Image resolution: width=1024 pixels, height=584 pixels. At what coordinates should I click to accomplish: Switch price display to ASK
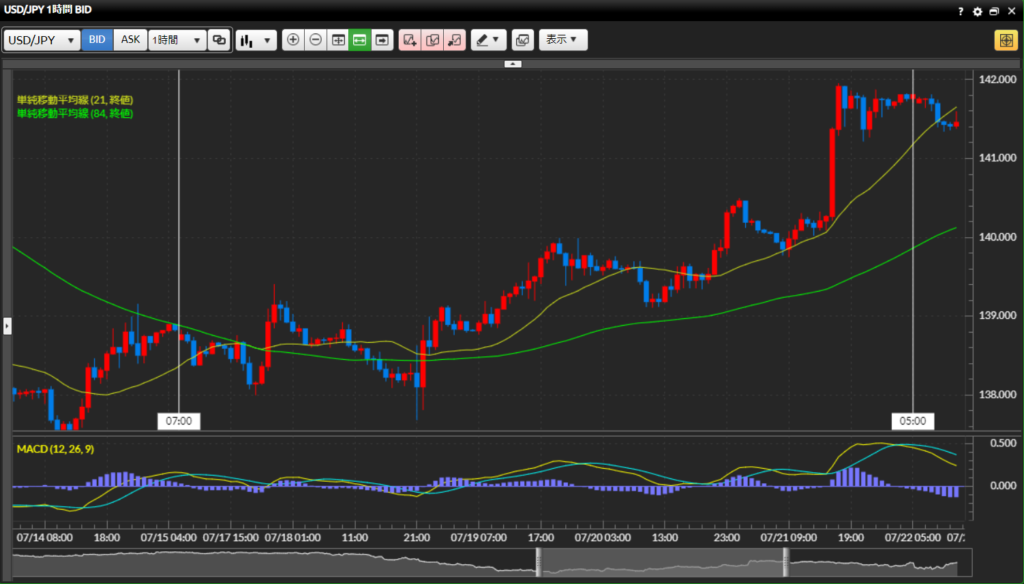tap(130, 40)
